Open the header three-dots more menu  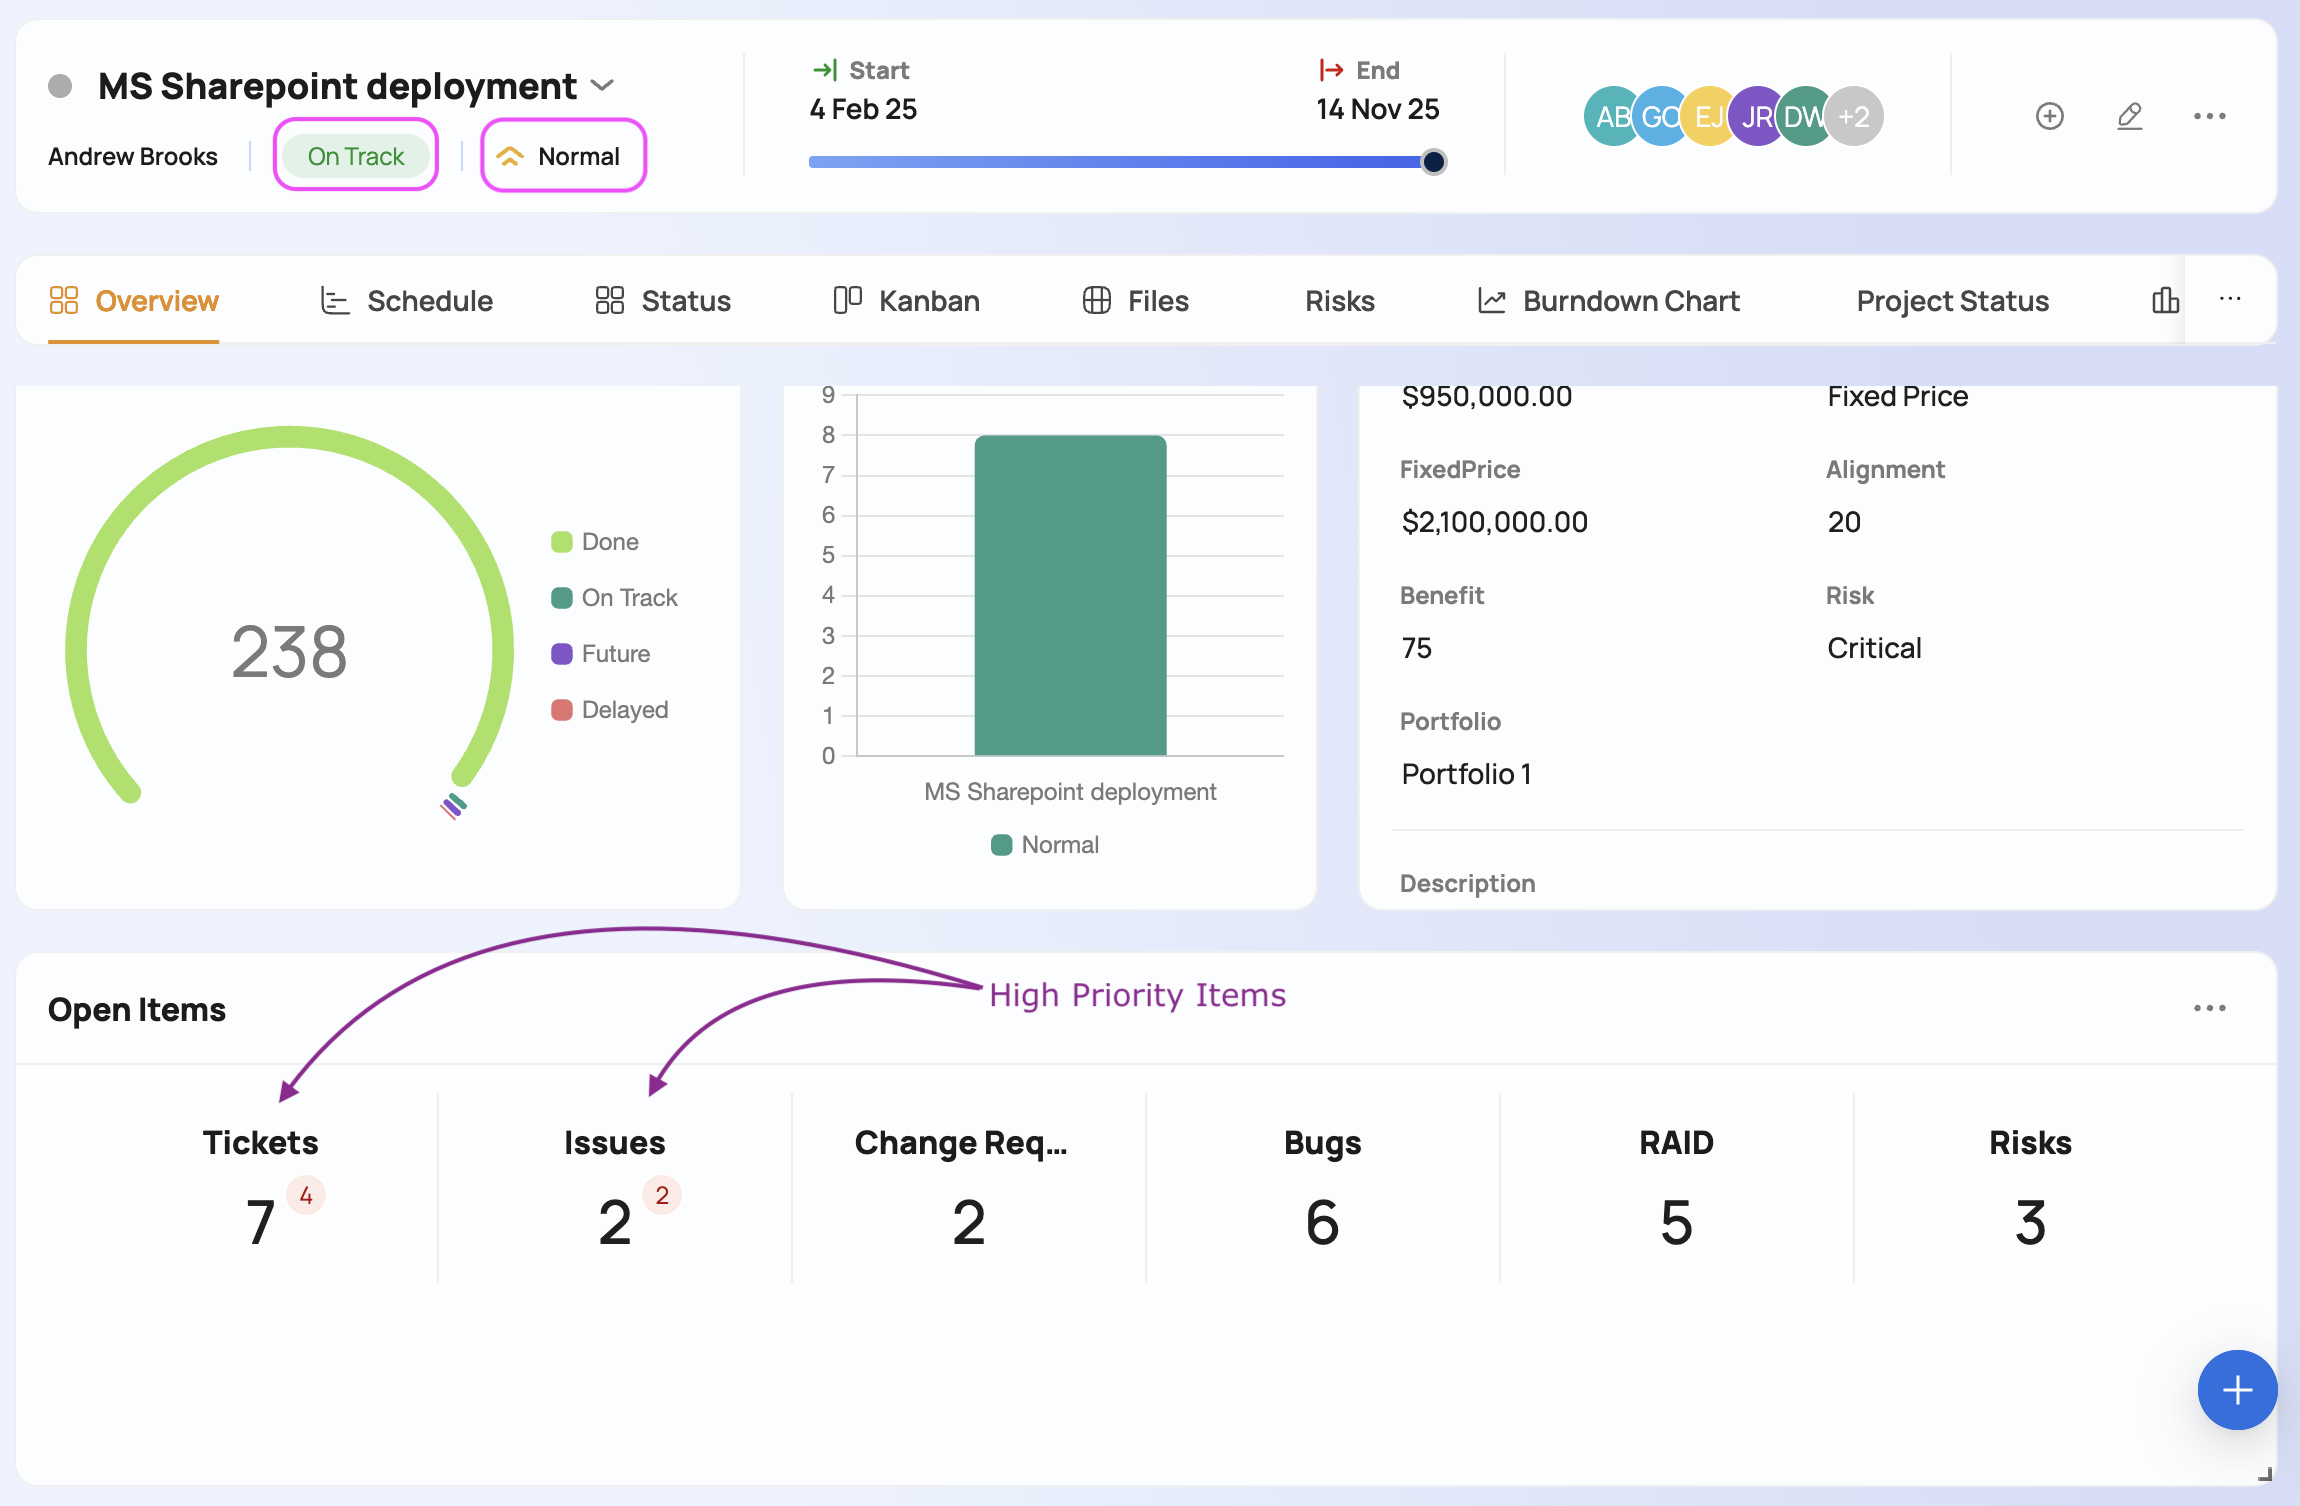[x=2210, y=116]
